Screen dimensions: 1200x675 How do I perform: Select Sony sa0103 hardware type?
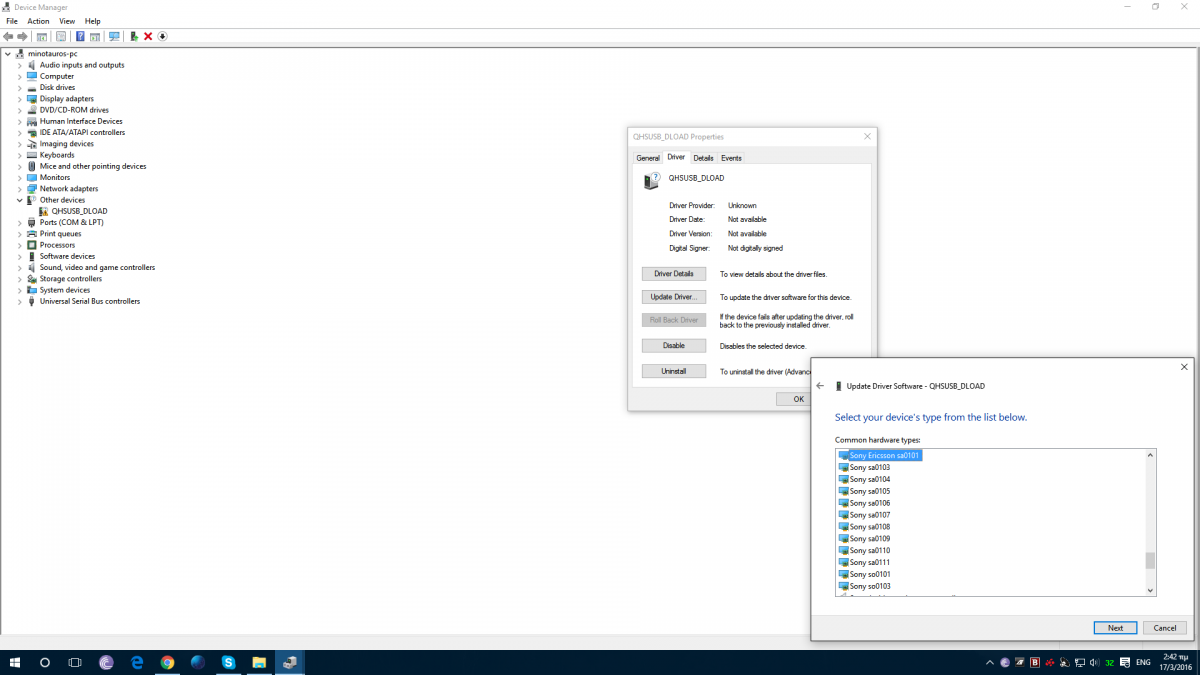[870, 467]
